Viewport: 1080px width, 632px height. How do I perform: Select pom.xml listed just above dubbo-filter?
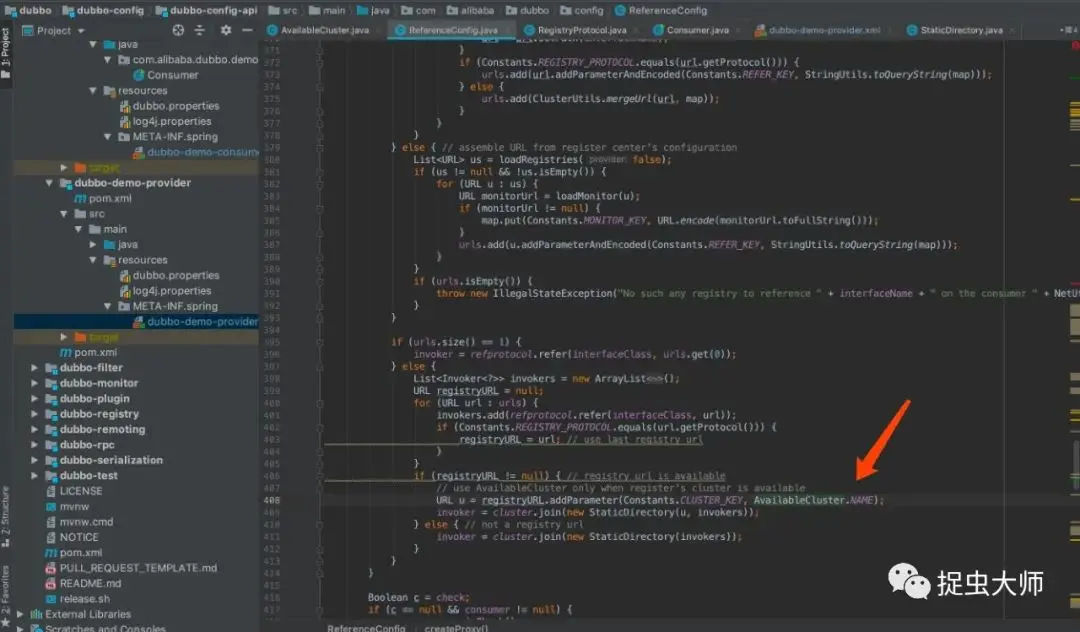[x=96, y=352]
